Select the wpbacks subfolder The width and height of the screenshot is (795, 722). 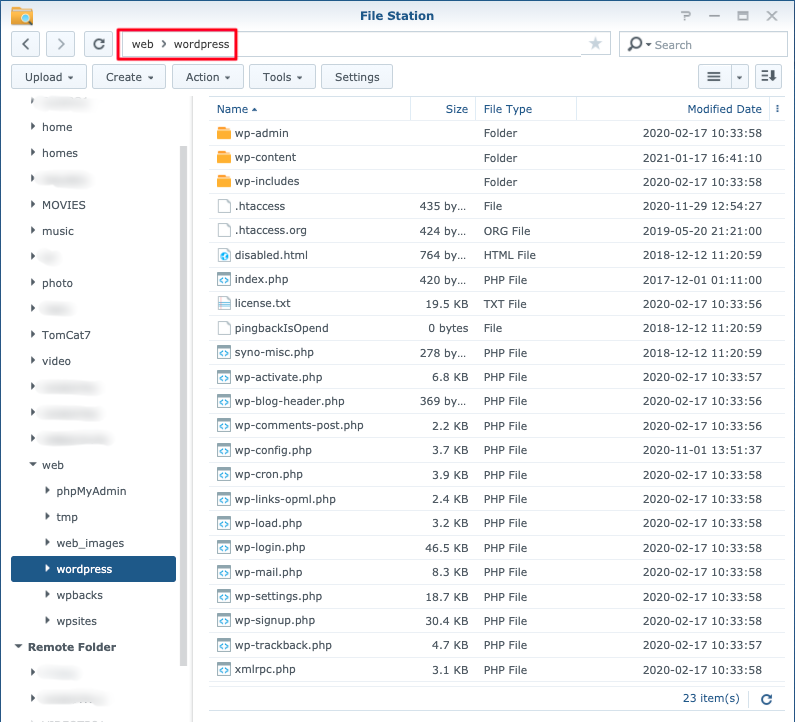(80, 595)
